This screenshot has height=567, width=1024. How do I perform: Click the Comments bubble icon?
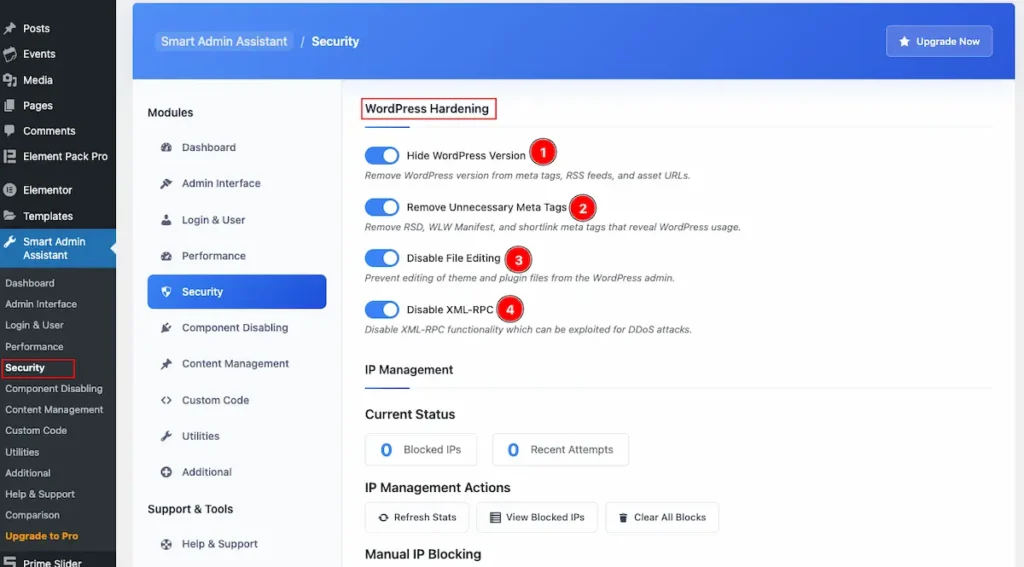pos(9,131)
